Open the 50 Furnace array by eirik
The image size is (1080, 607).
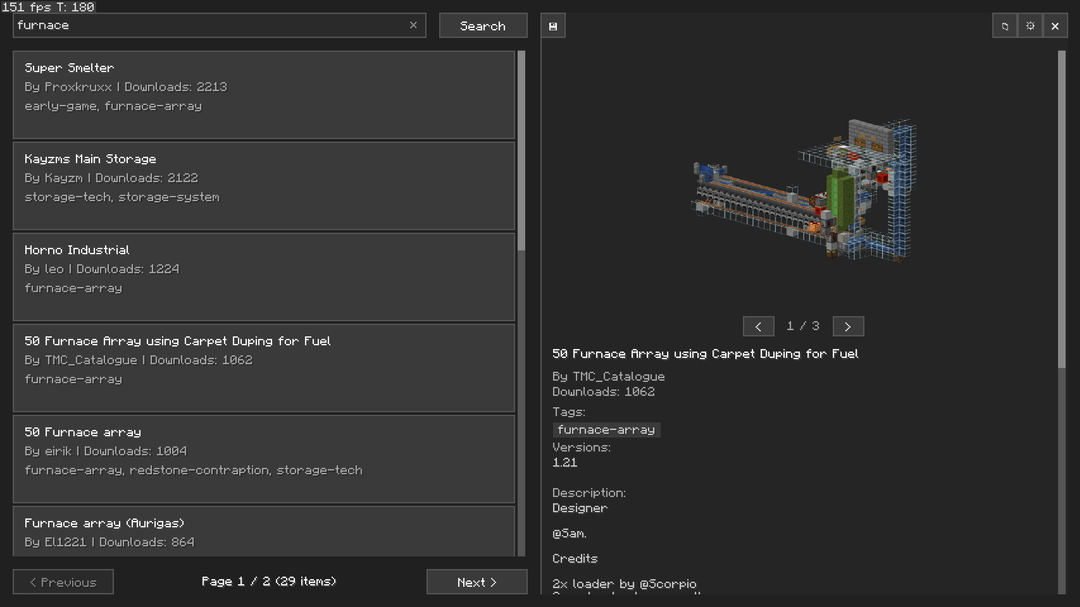[263, 459]
